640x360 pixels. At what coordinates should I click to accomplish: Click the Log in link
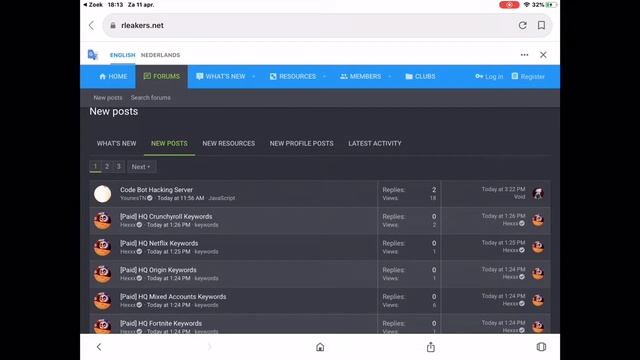489,76
